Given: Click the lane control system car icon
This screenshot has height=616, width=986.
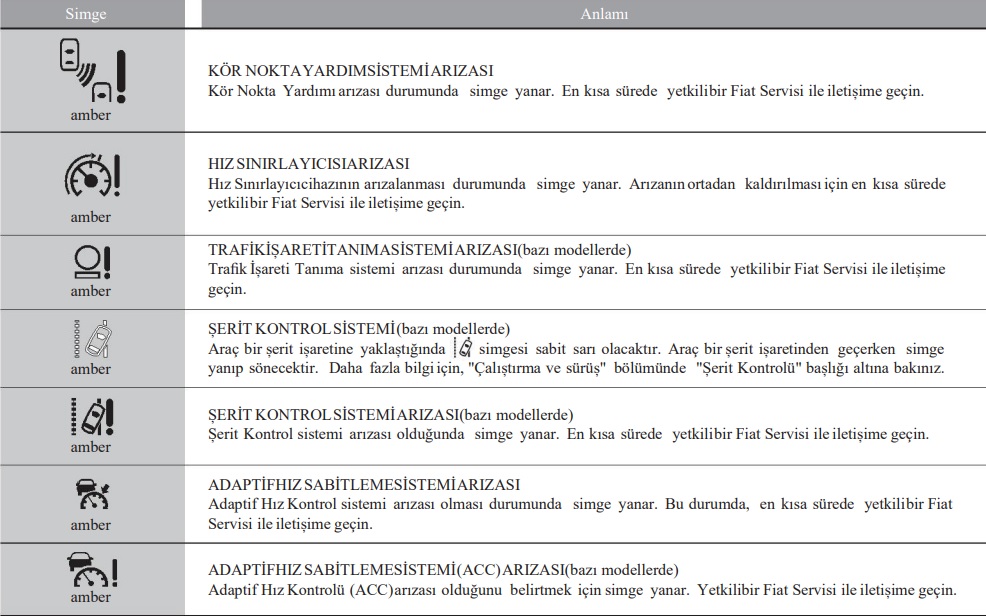Looking at the screenshot, I should coord(92,339).
